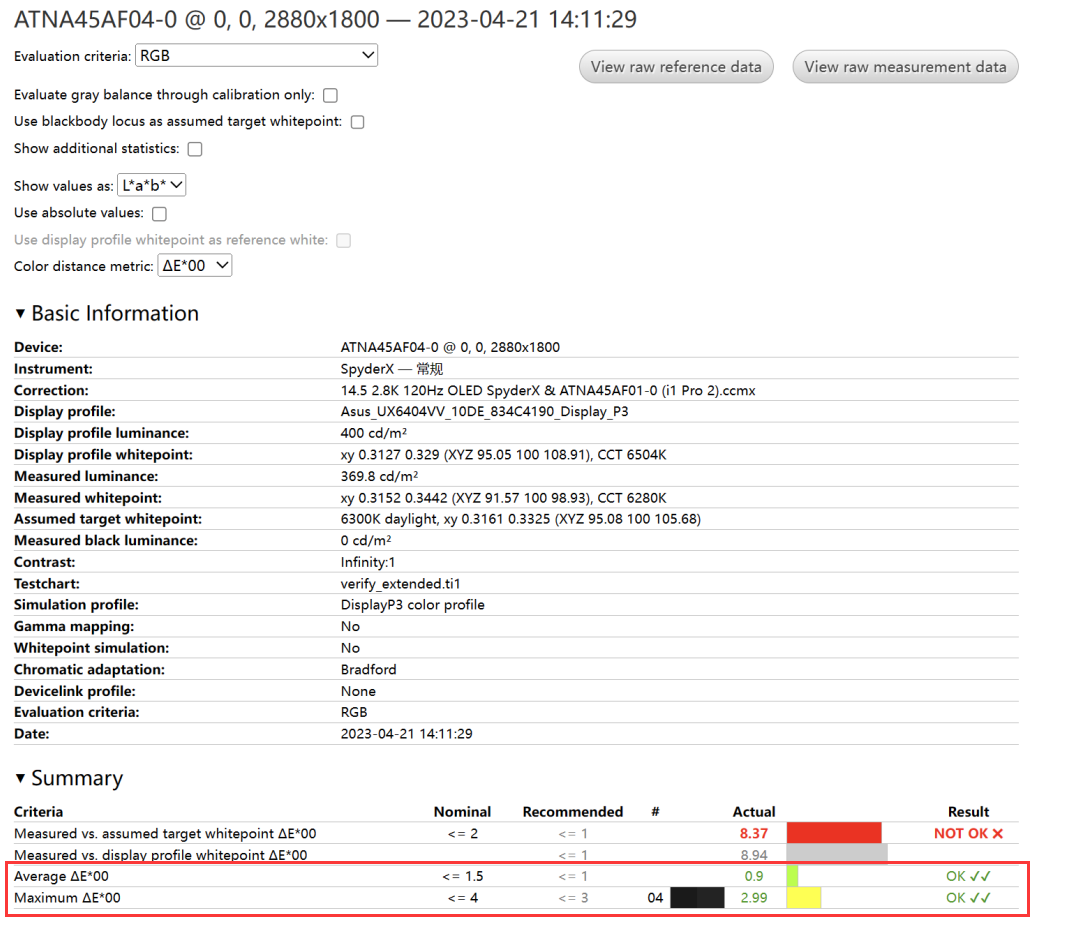Open the Show values as L*a*b* dropdown
Viewport: 1092px width, 925px height.
tap(152, 185)
